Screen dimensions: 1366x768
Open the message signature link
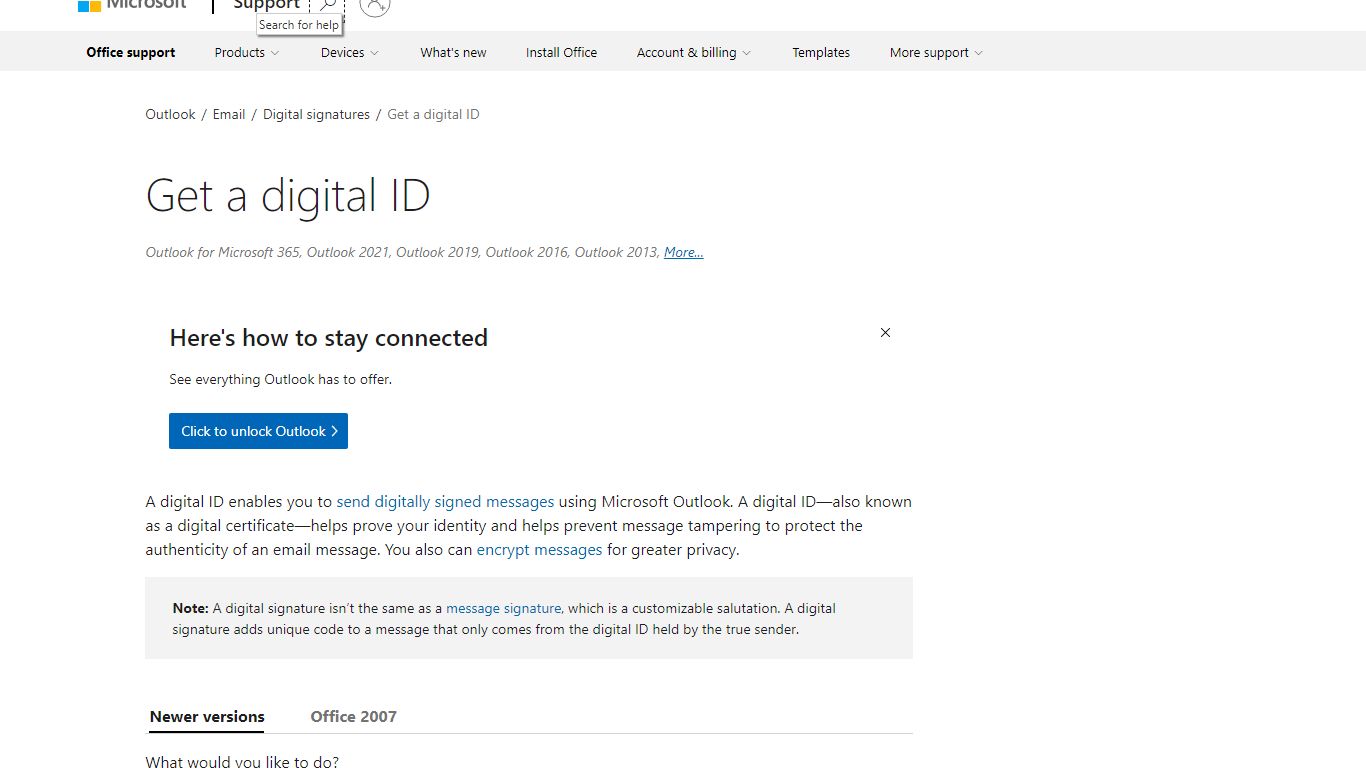click(503, 608)
